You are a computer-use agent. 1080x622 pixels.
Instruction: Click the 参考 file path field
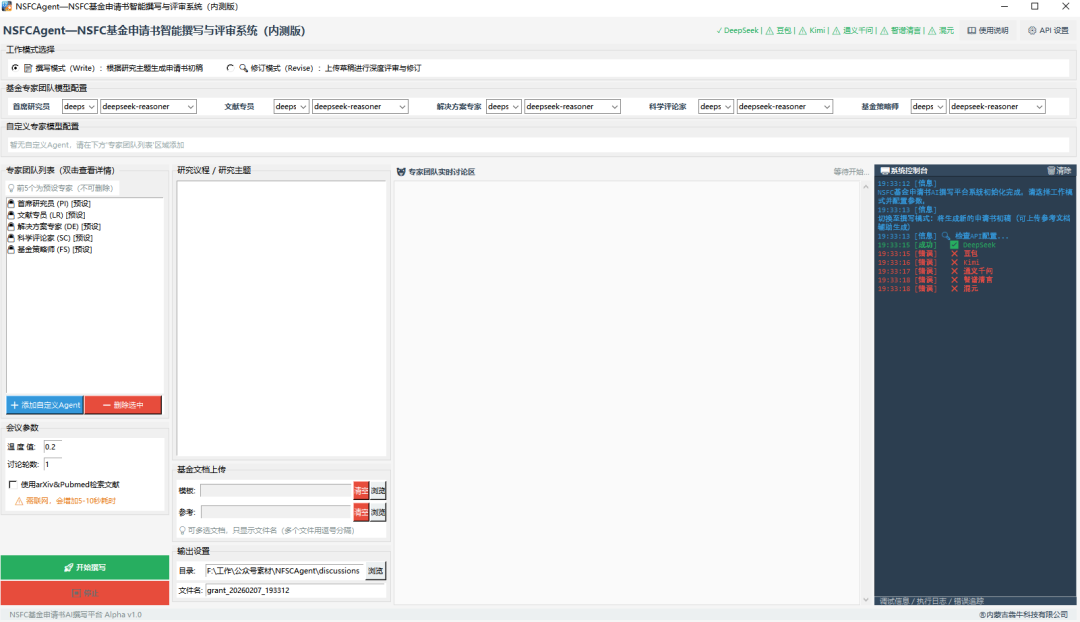276,512
